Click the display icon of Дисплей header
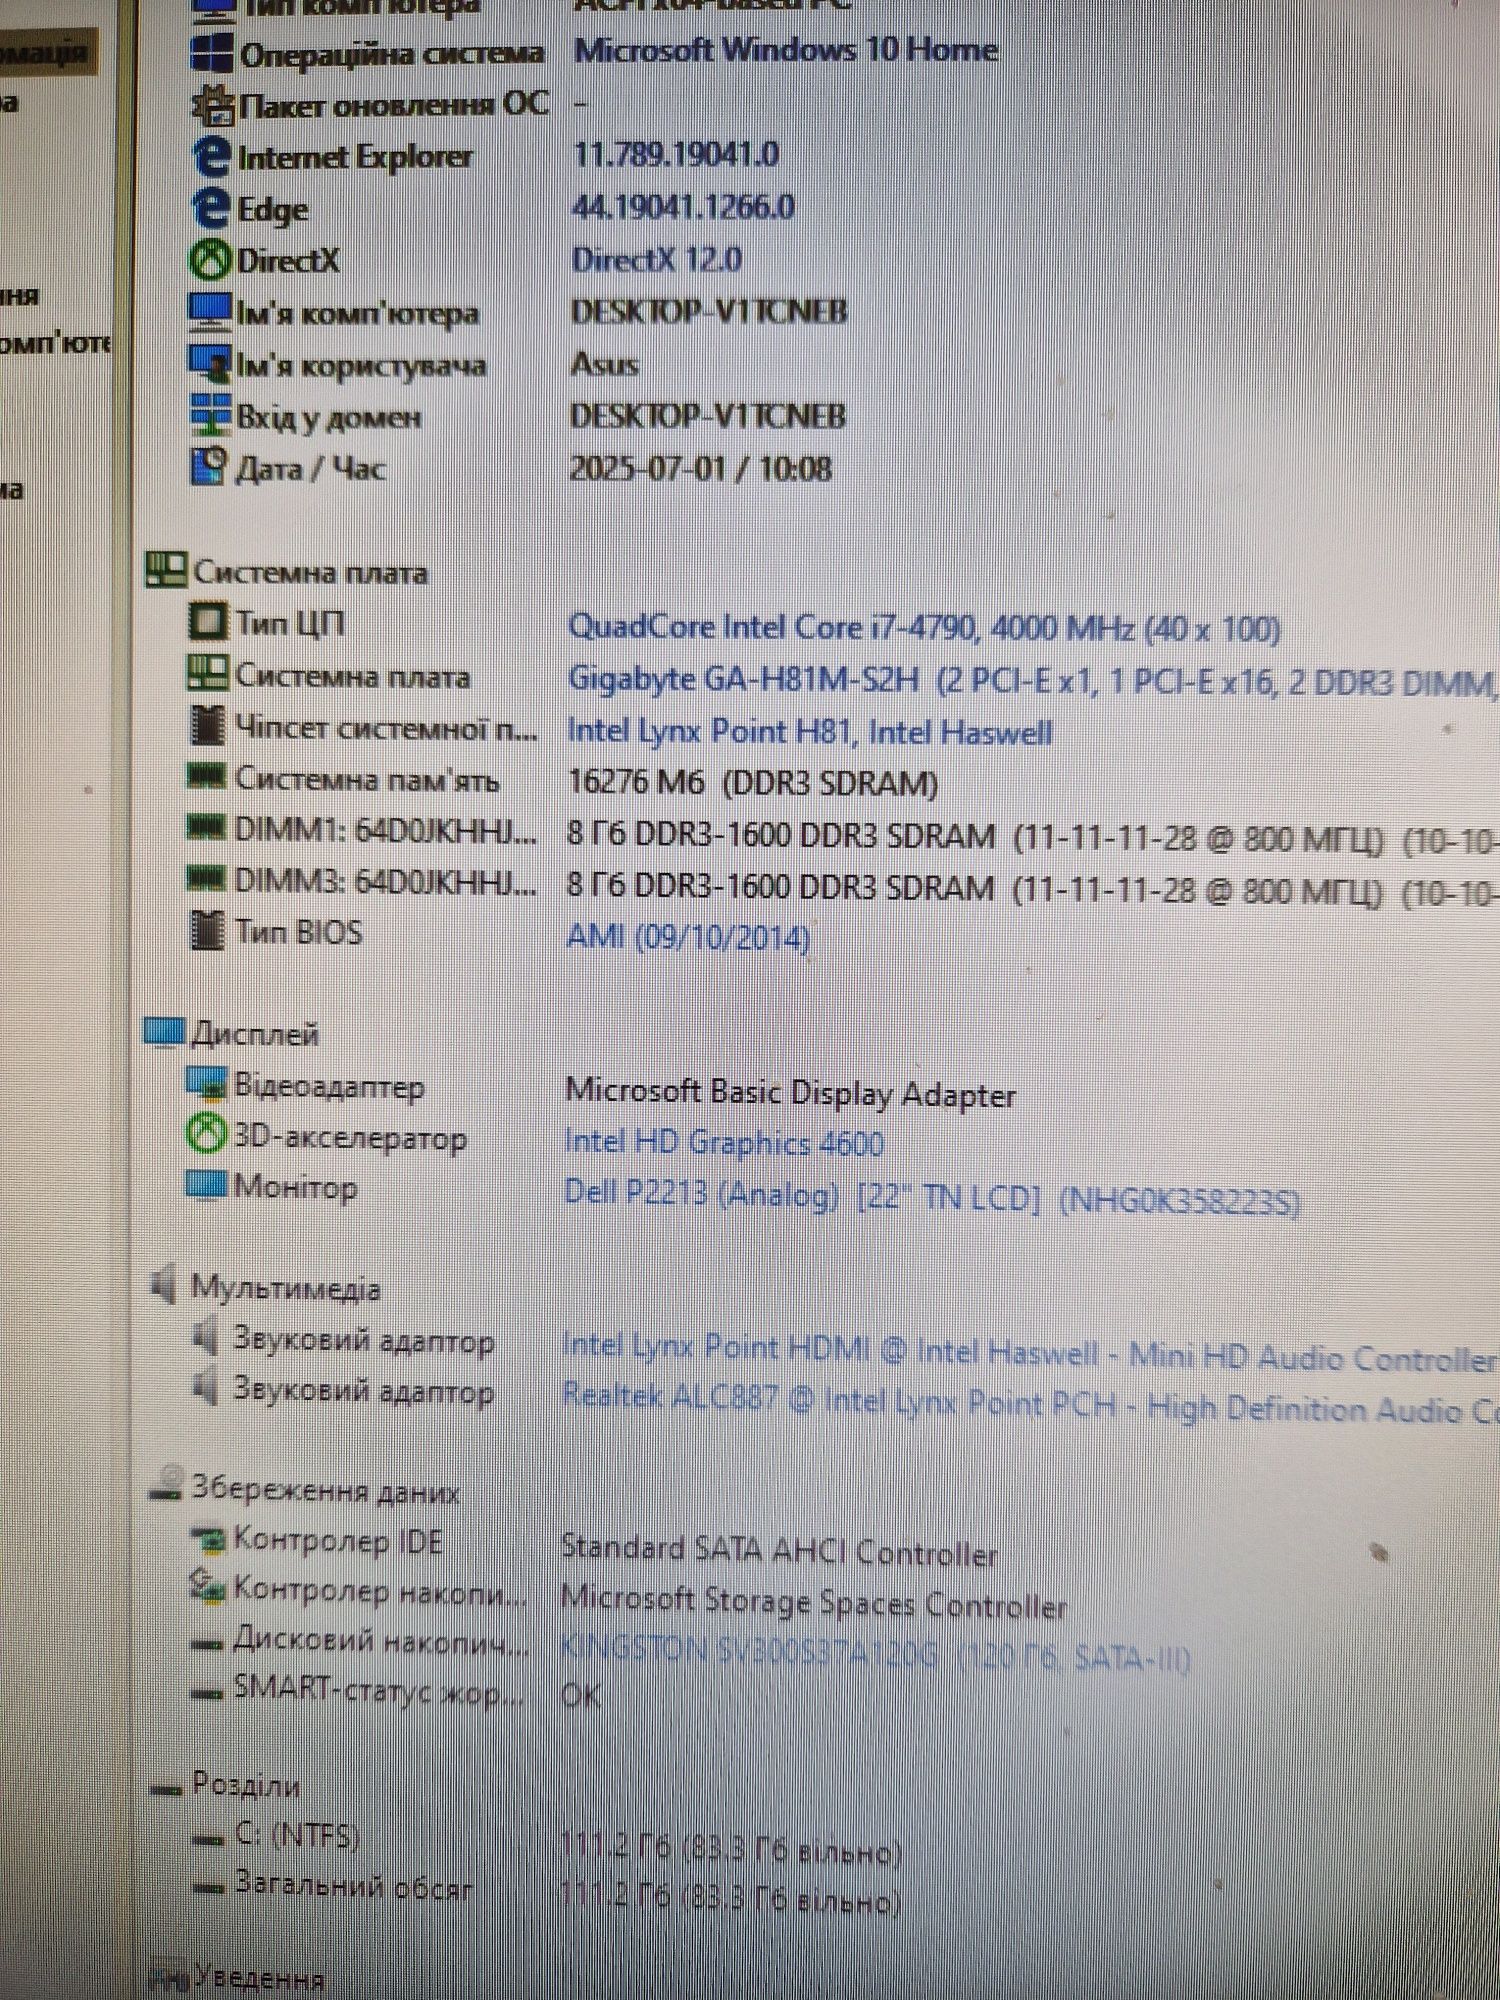1500x2000 pixels. (x=164, y=1032)
